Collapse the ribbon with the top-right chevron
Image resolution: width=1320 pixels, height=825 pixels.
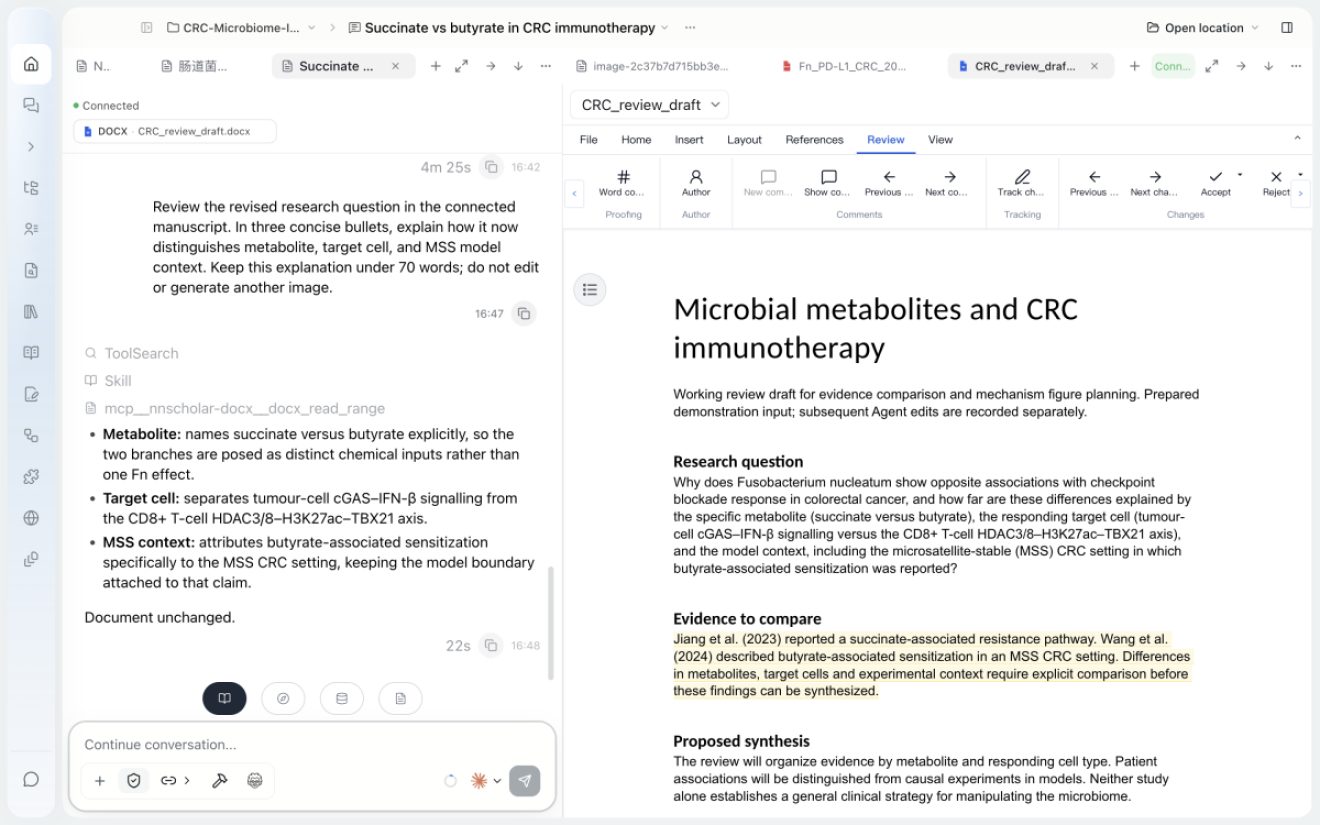coord(1298,139)
